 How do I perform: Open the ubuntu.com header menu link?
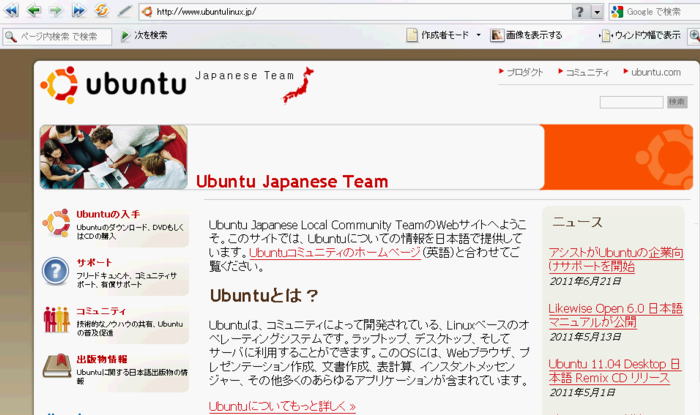656,72
